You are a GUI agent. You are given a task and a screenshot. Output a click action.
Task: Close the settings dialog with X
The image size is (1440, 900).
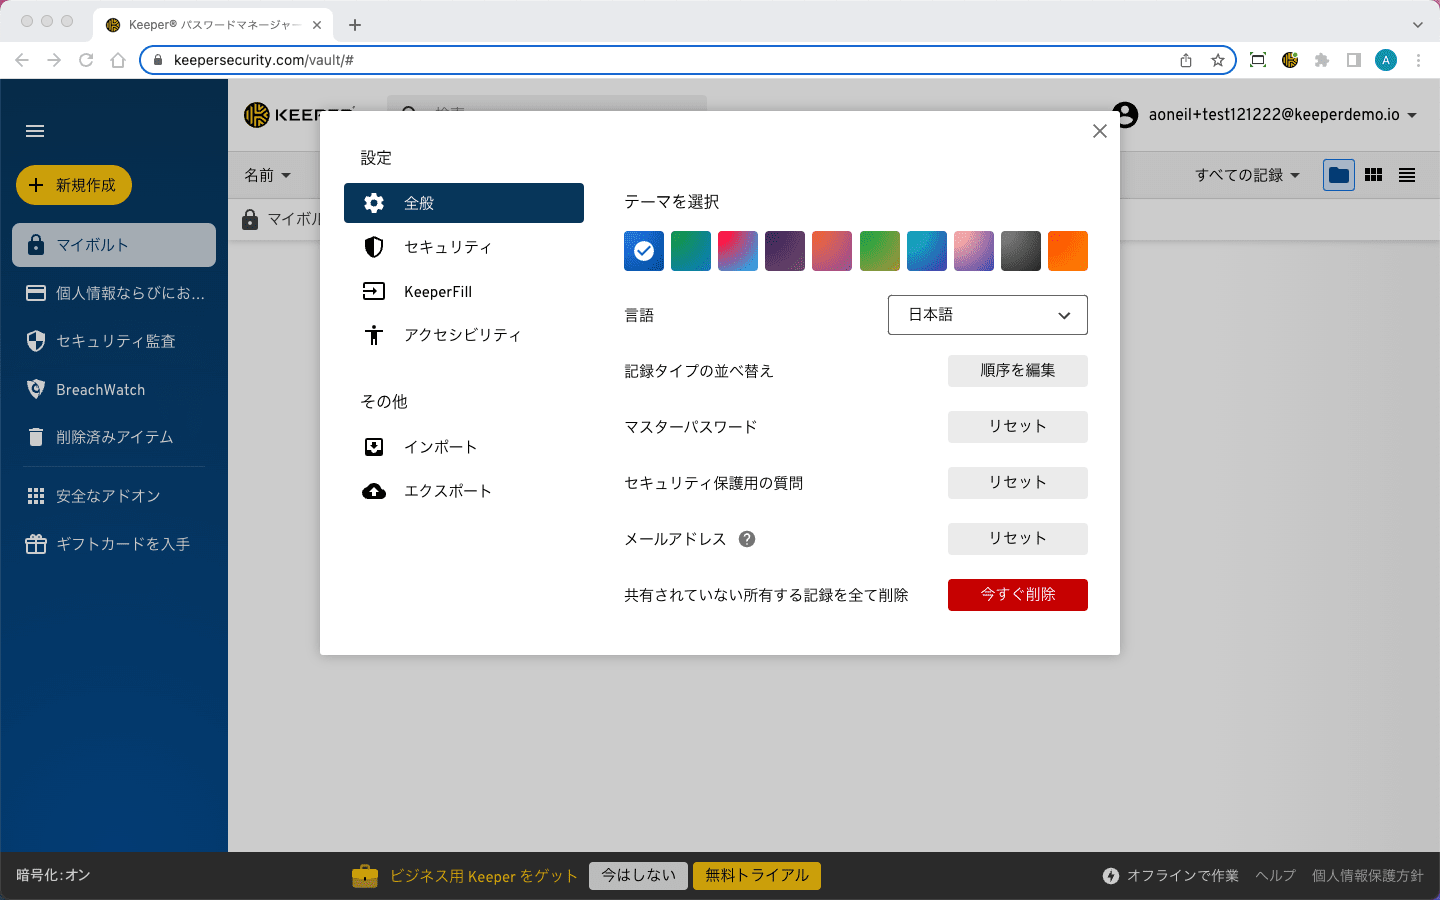coord(1100,131)
